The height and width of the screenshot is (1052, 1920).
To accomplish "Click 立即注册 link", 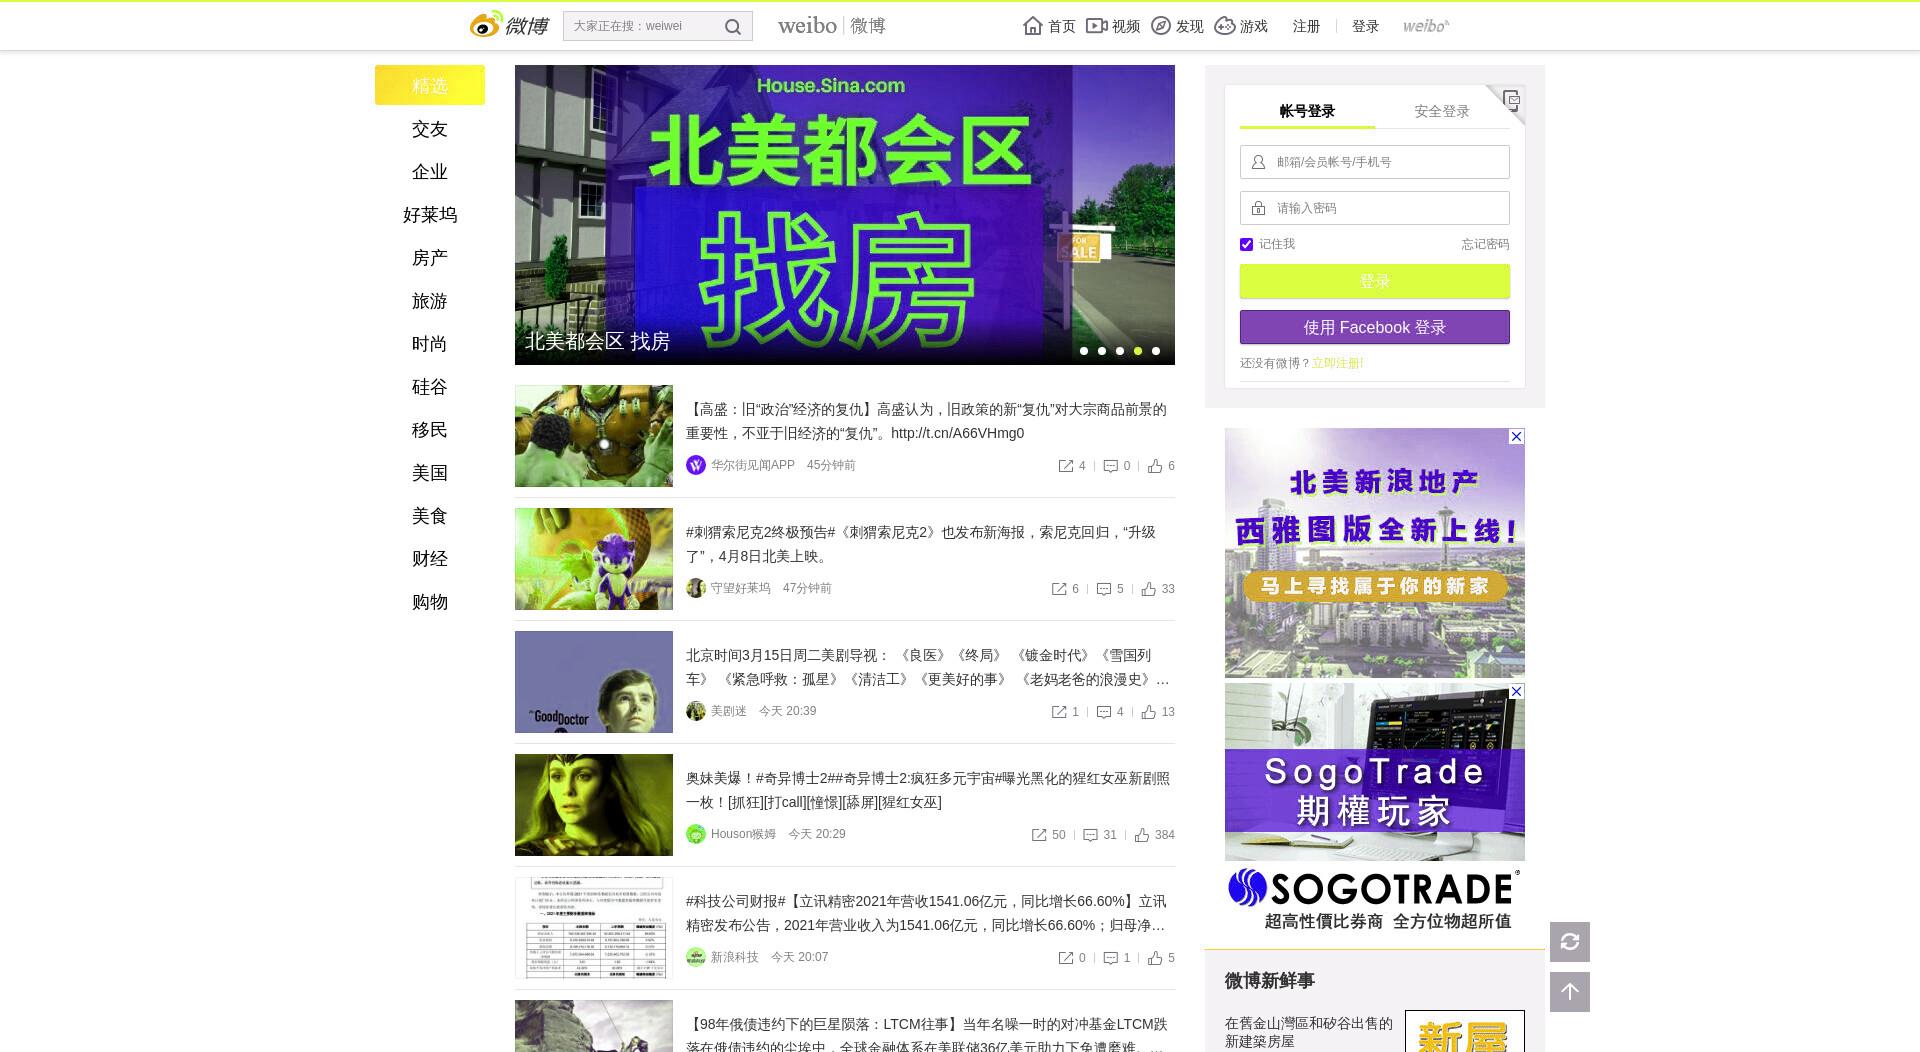I will coord(1337,363).
